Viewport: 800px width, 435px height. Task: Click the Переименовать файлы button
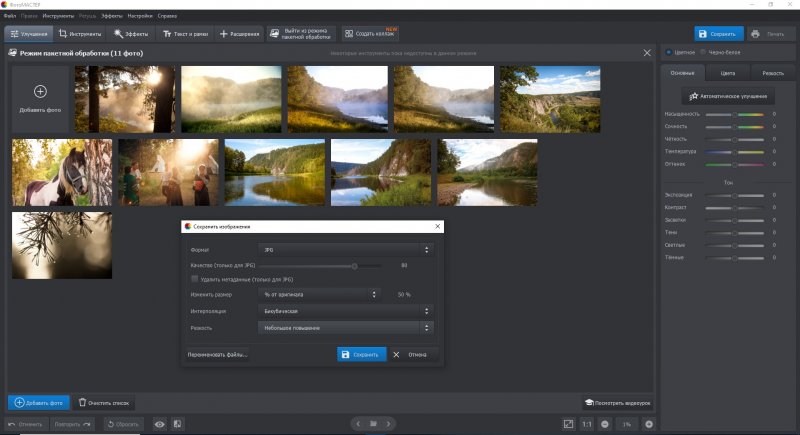pyautogui.click(x=217, y=354)
